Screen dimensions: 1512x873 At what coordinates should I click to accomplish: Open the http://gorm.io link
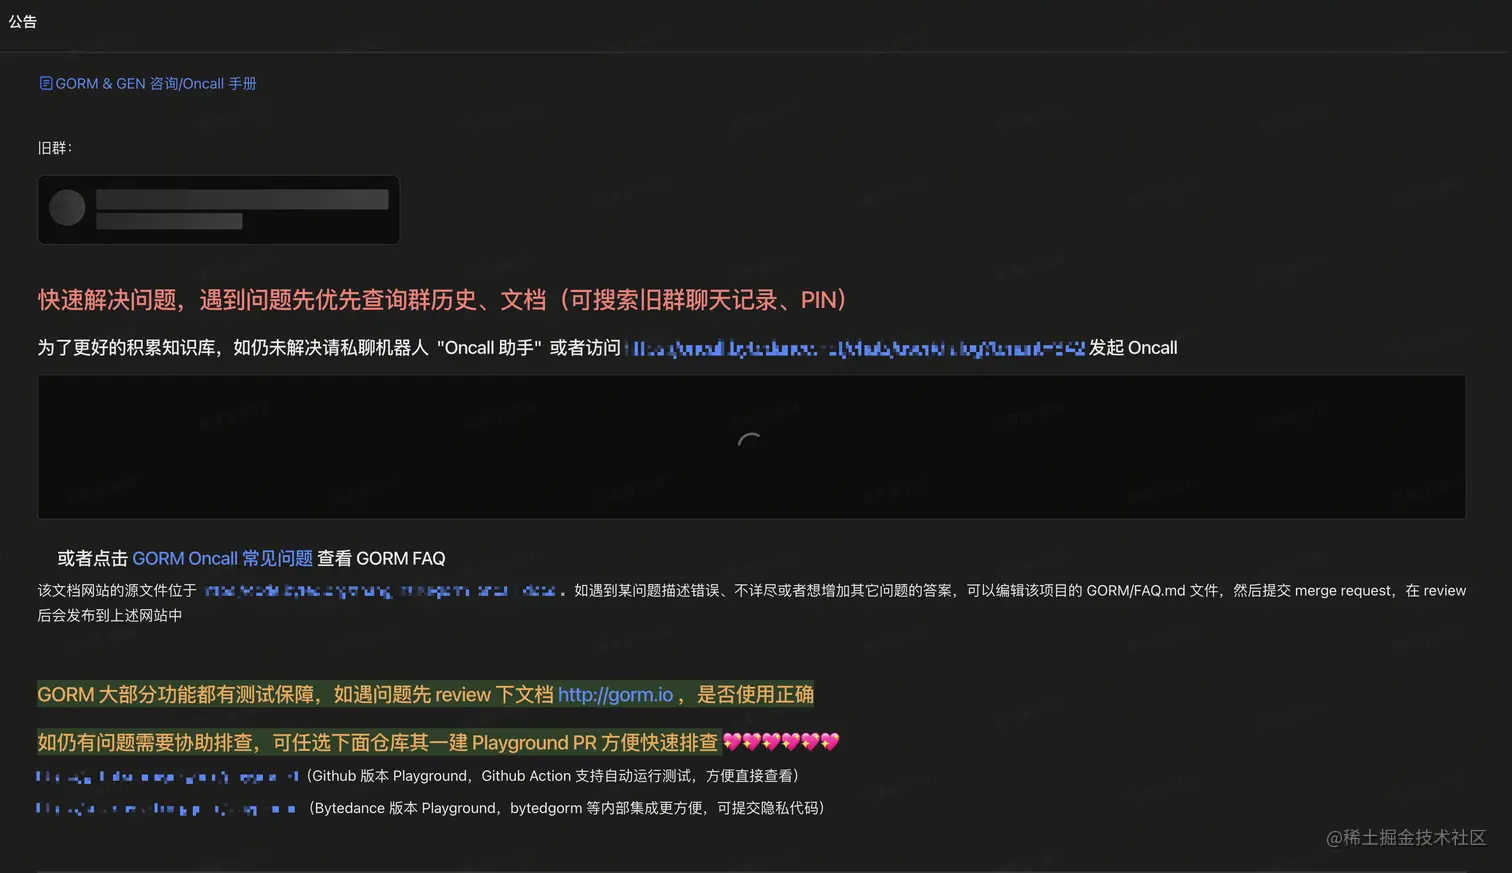pos(615,695)
